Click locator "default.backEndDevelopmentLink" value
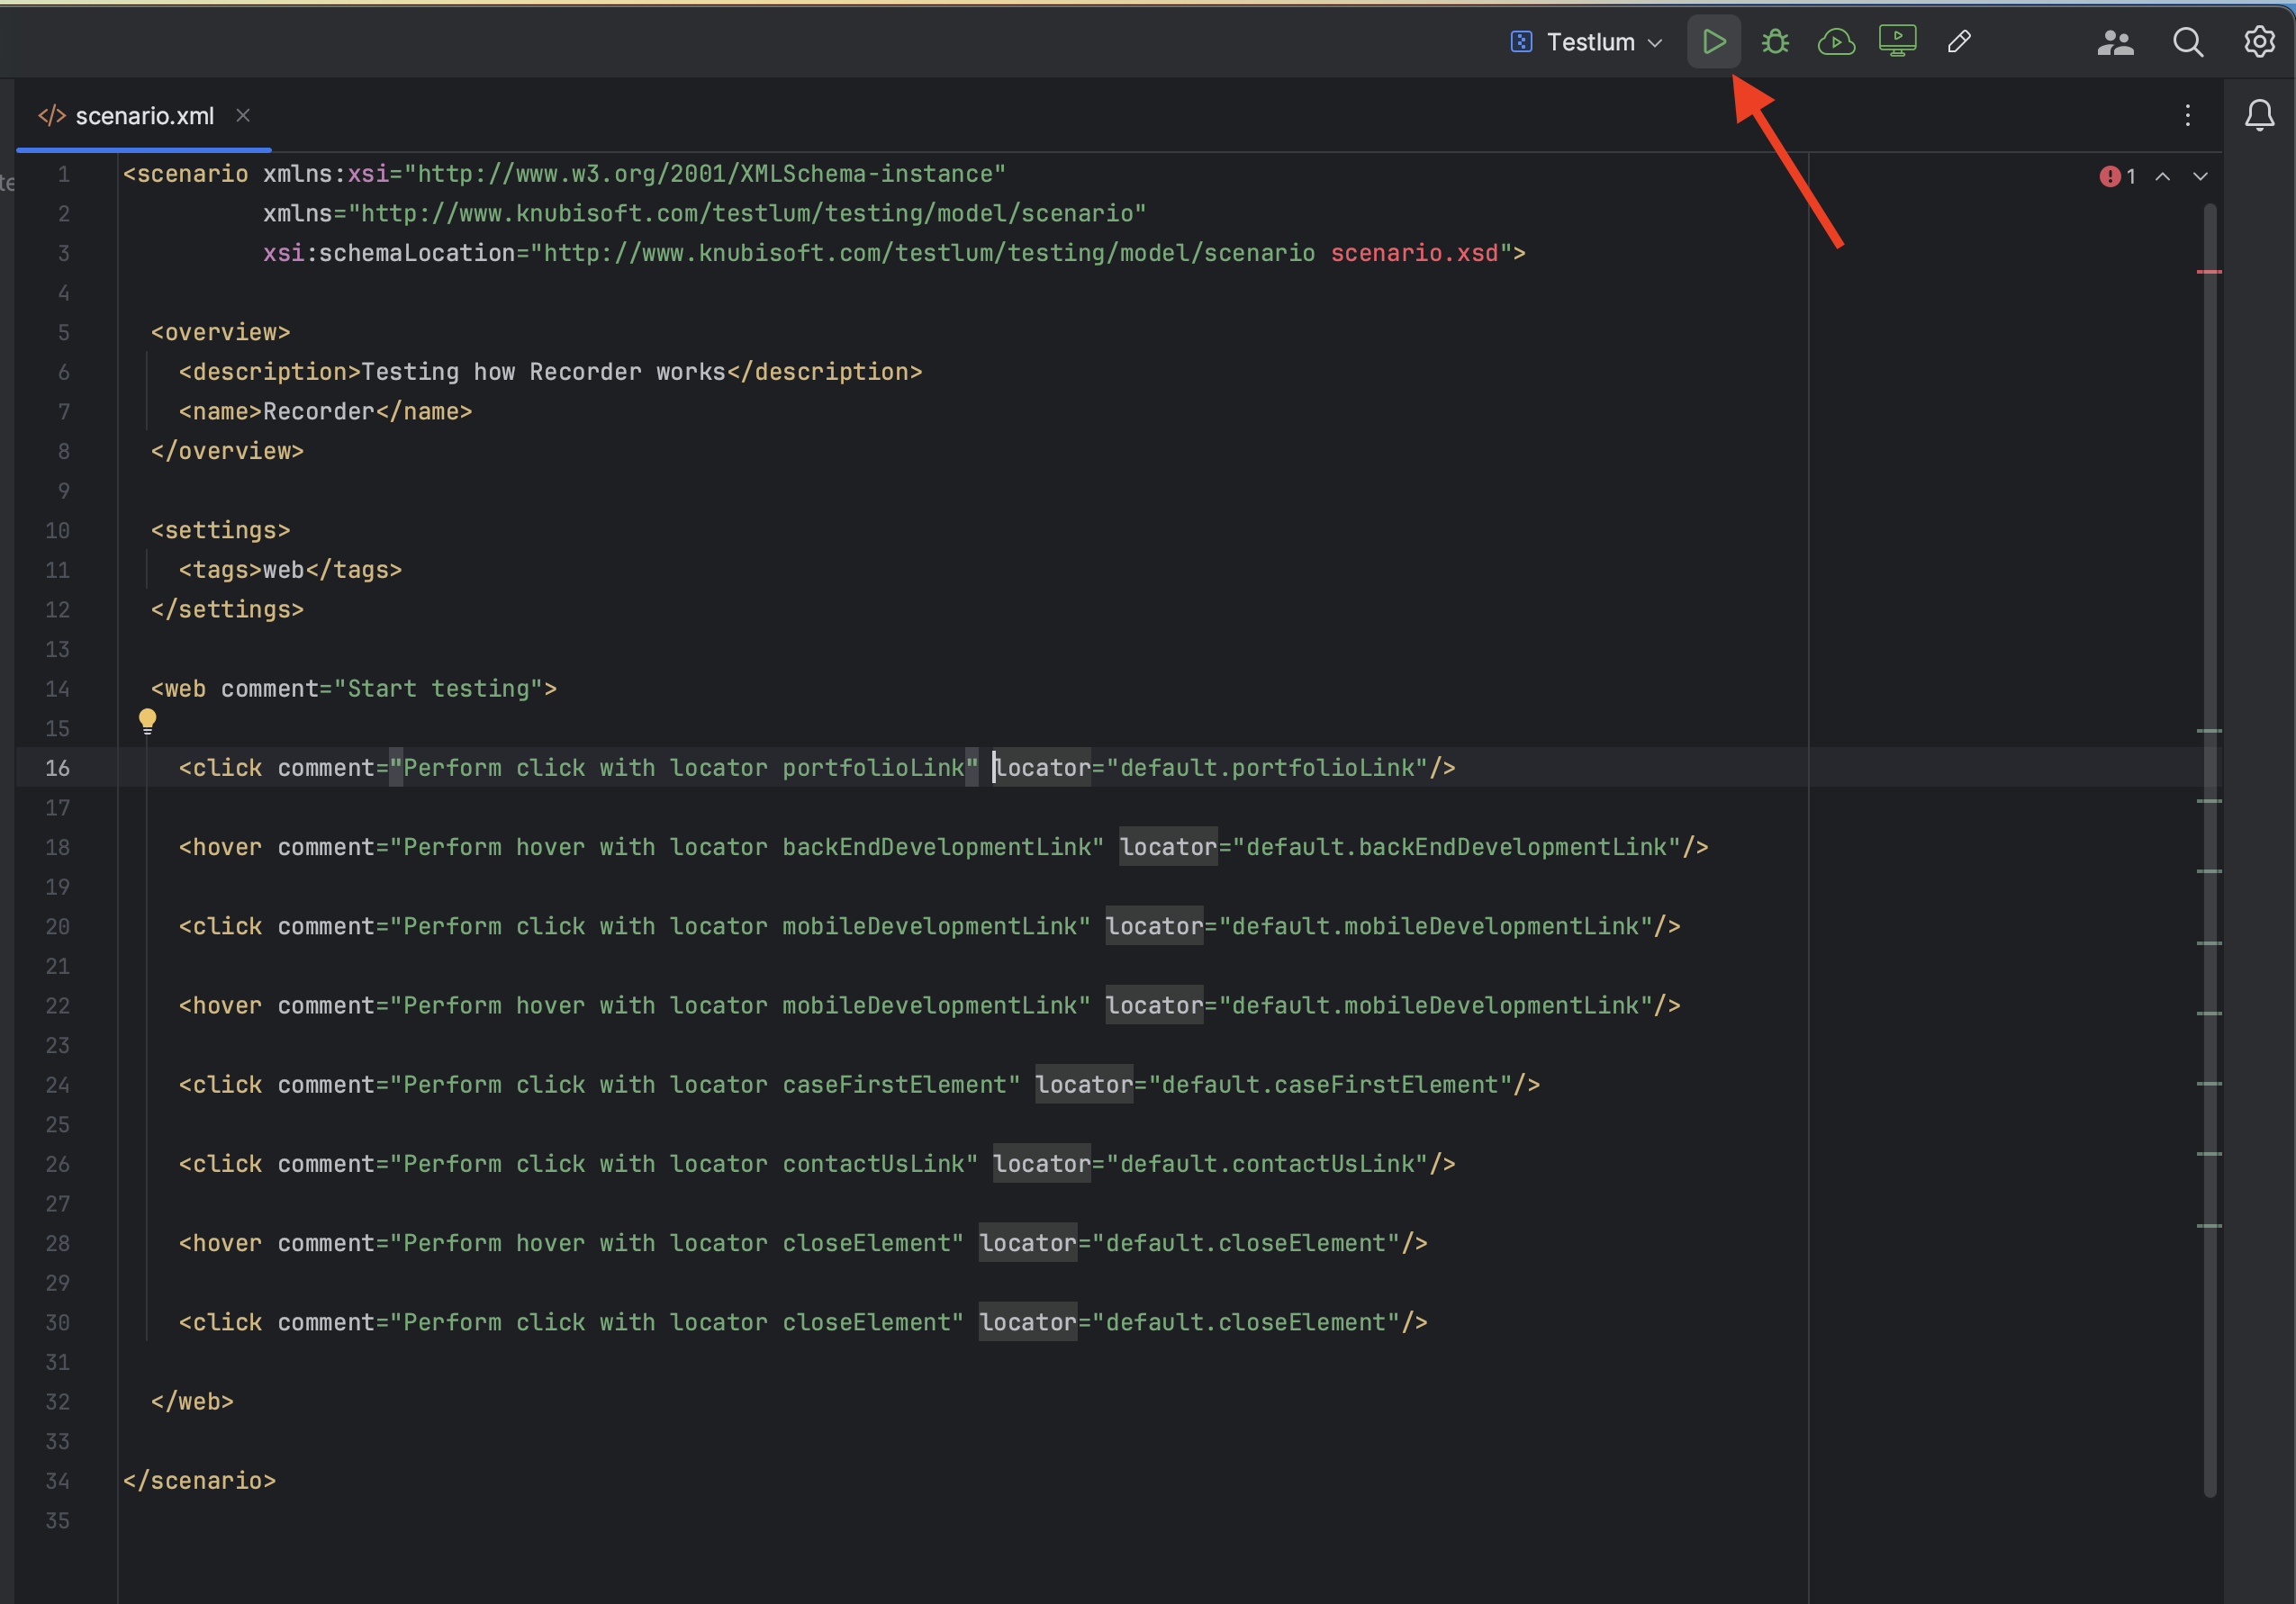This screenshot has height=1604, width=2296. click(x=1456, y=847)
